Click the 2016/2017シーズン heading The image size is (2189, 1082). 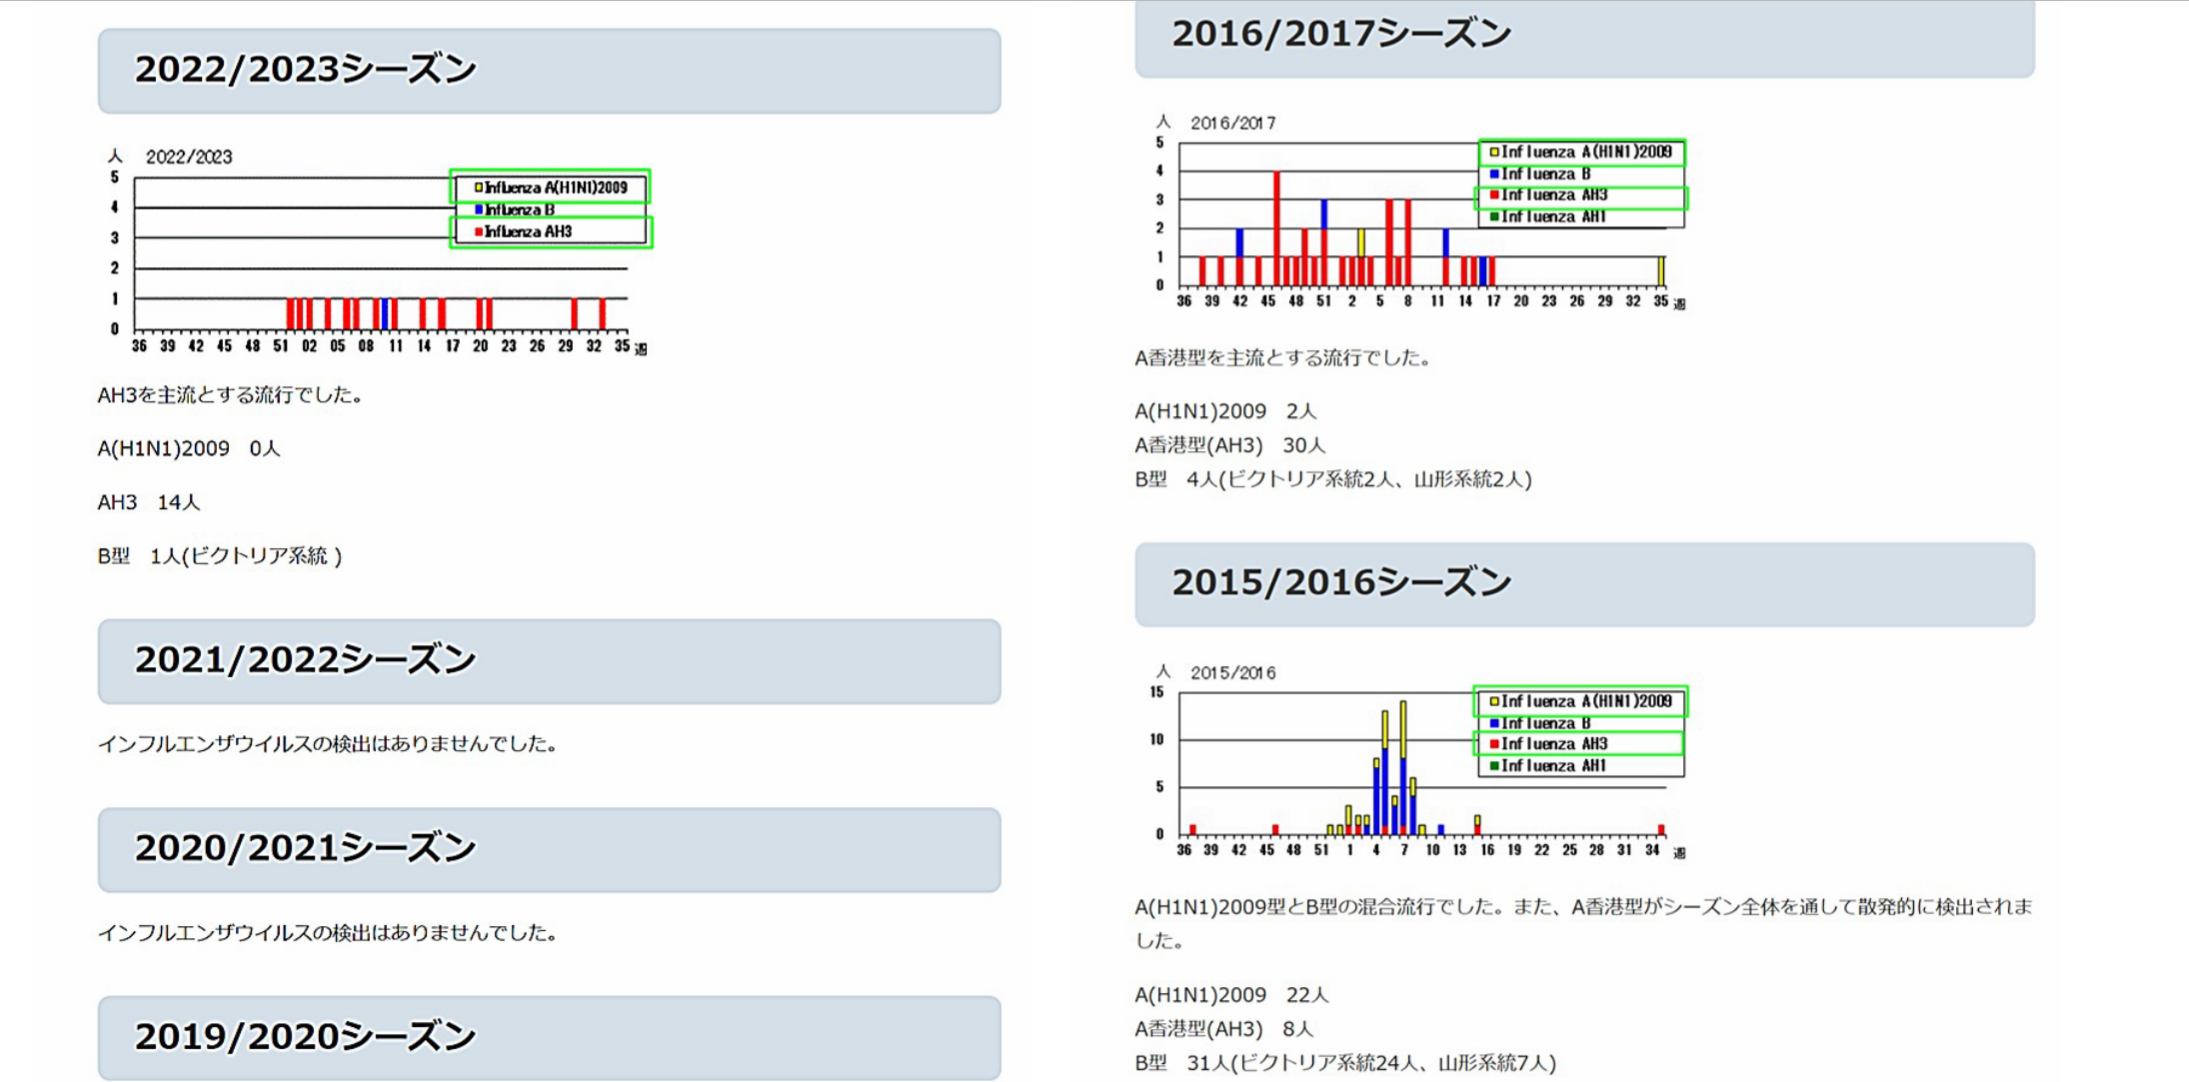(x=1341, y=34)
